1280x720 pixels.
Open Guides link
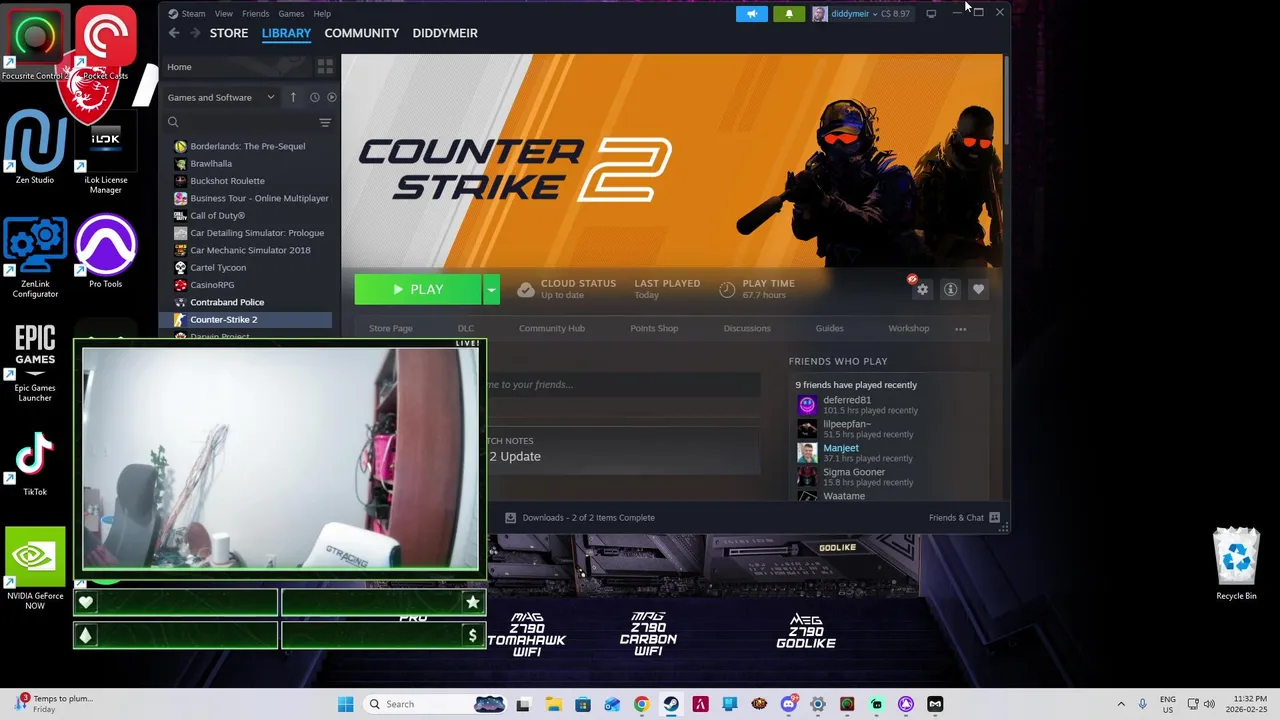pos(829,328)
